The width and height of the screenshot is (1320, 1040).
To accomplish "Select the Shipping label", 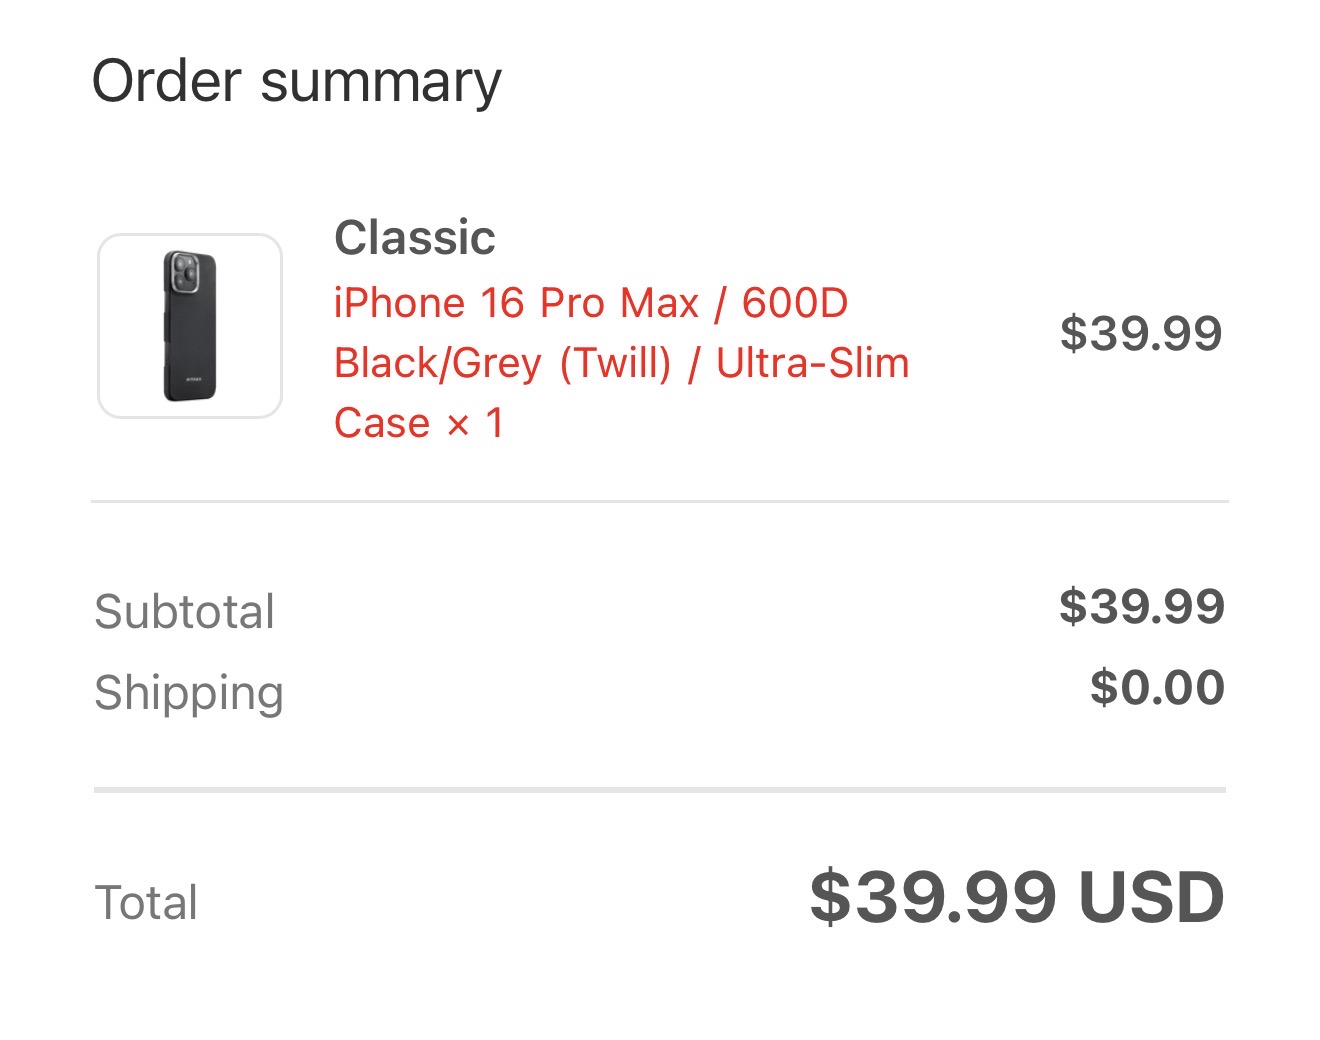I will (x=189, y=693).
